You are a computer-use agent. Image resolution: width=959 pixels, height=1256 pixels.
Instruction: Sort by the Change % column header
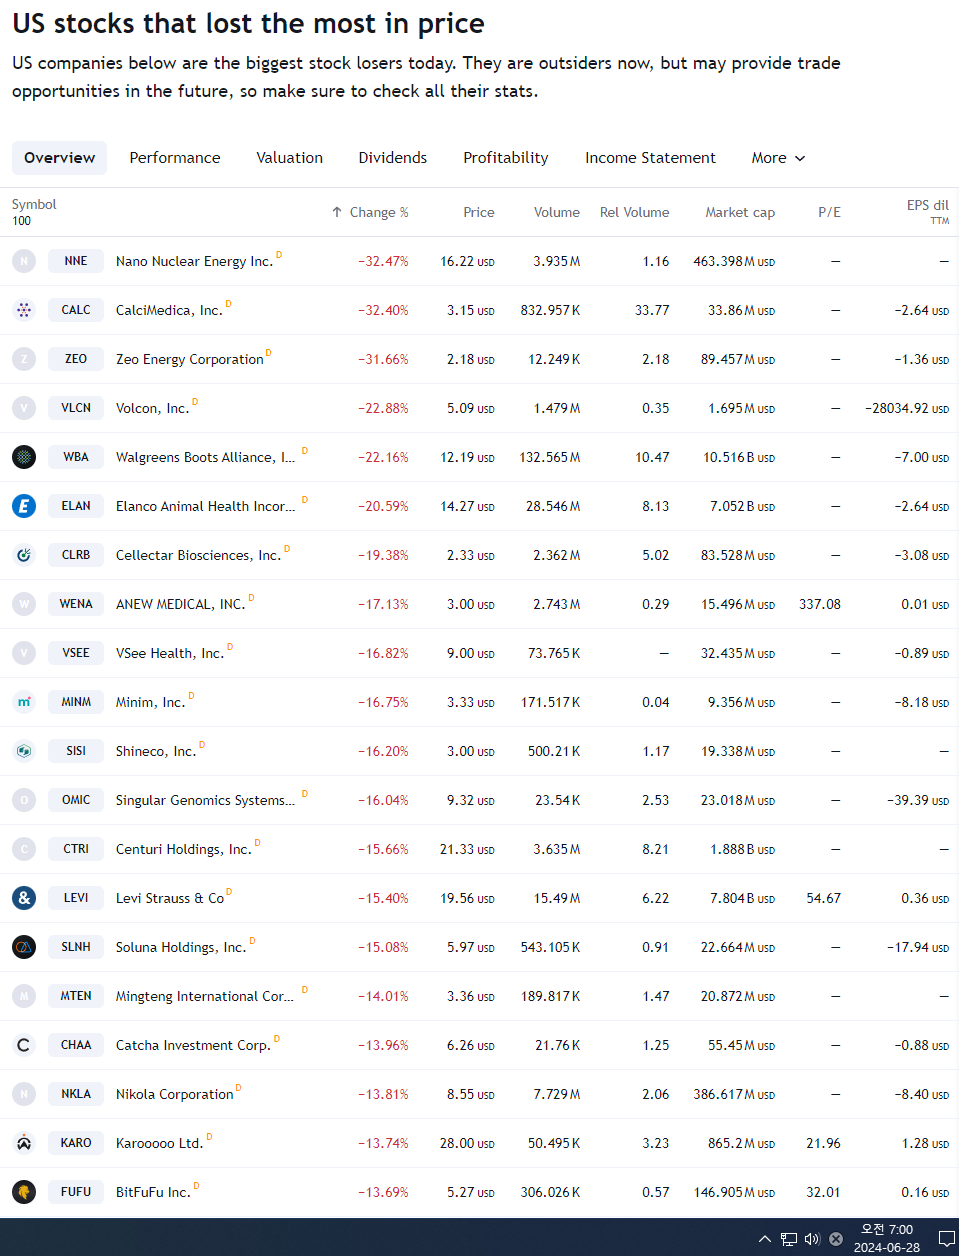(x=379, y=212)
